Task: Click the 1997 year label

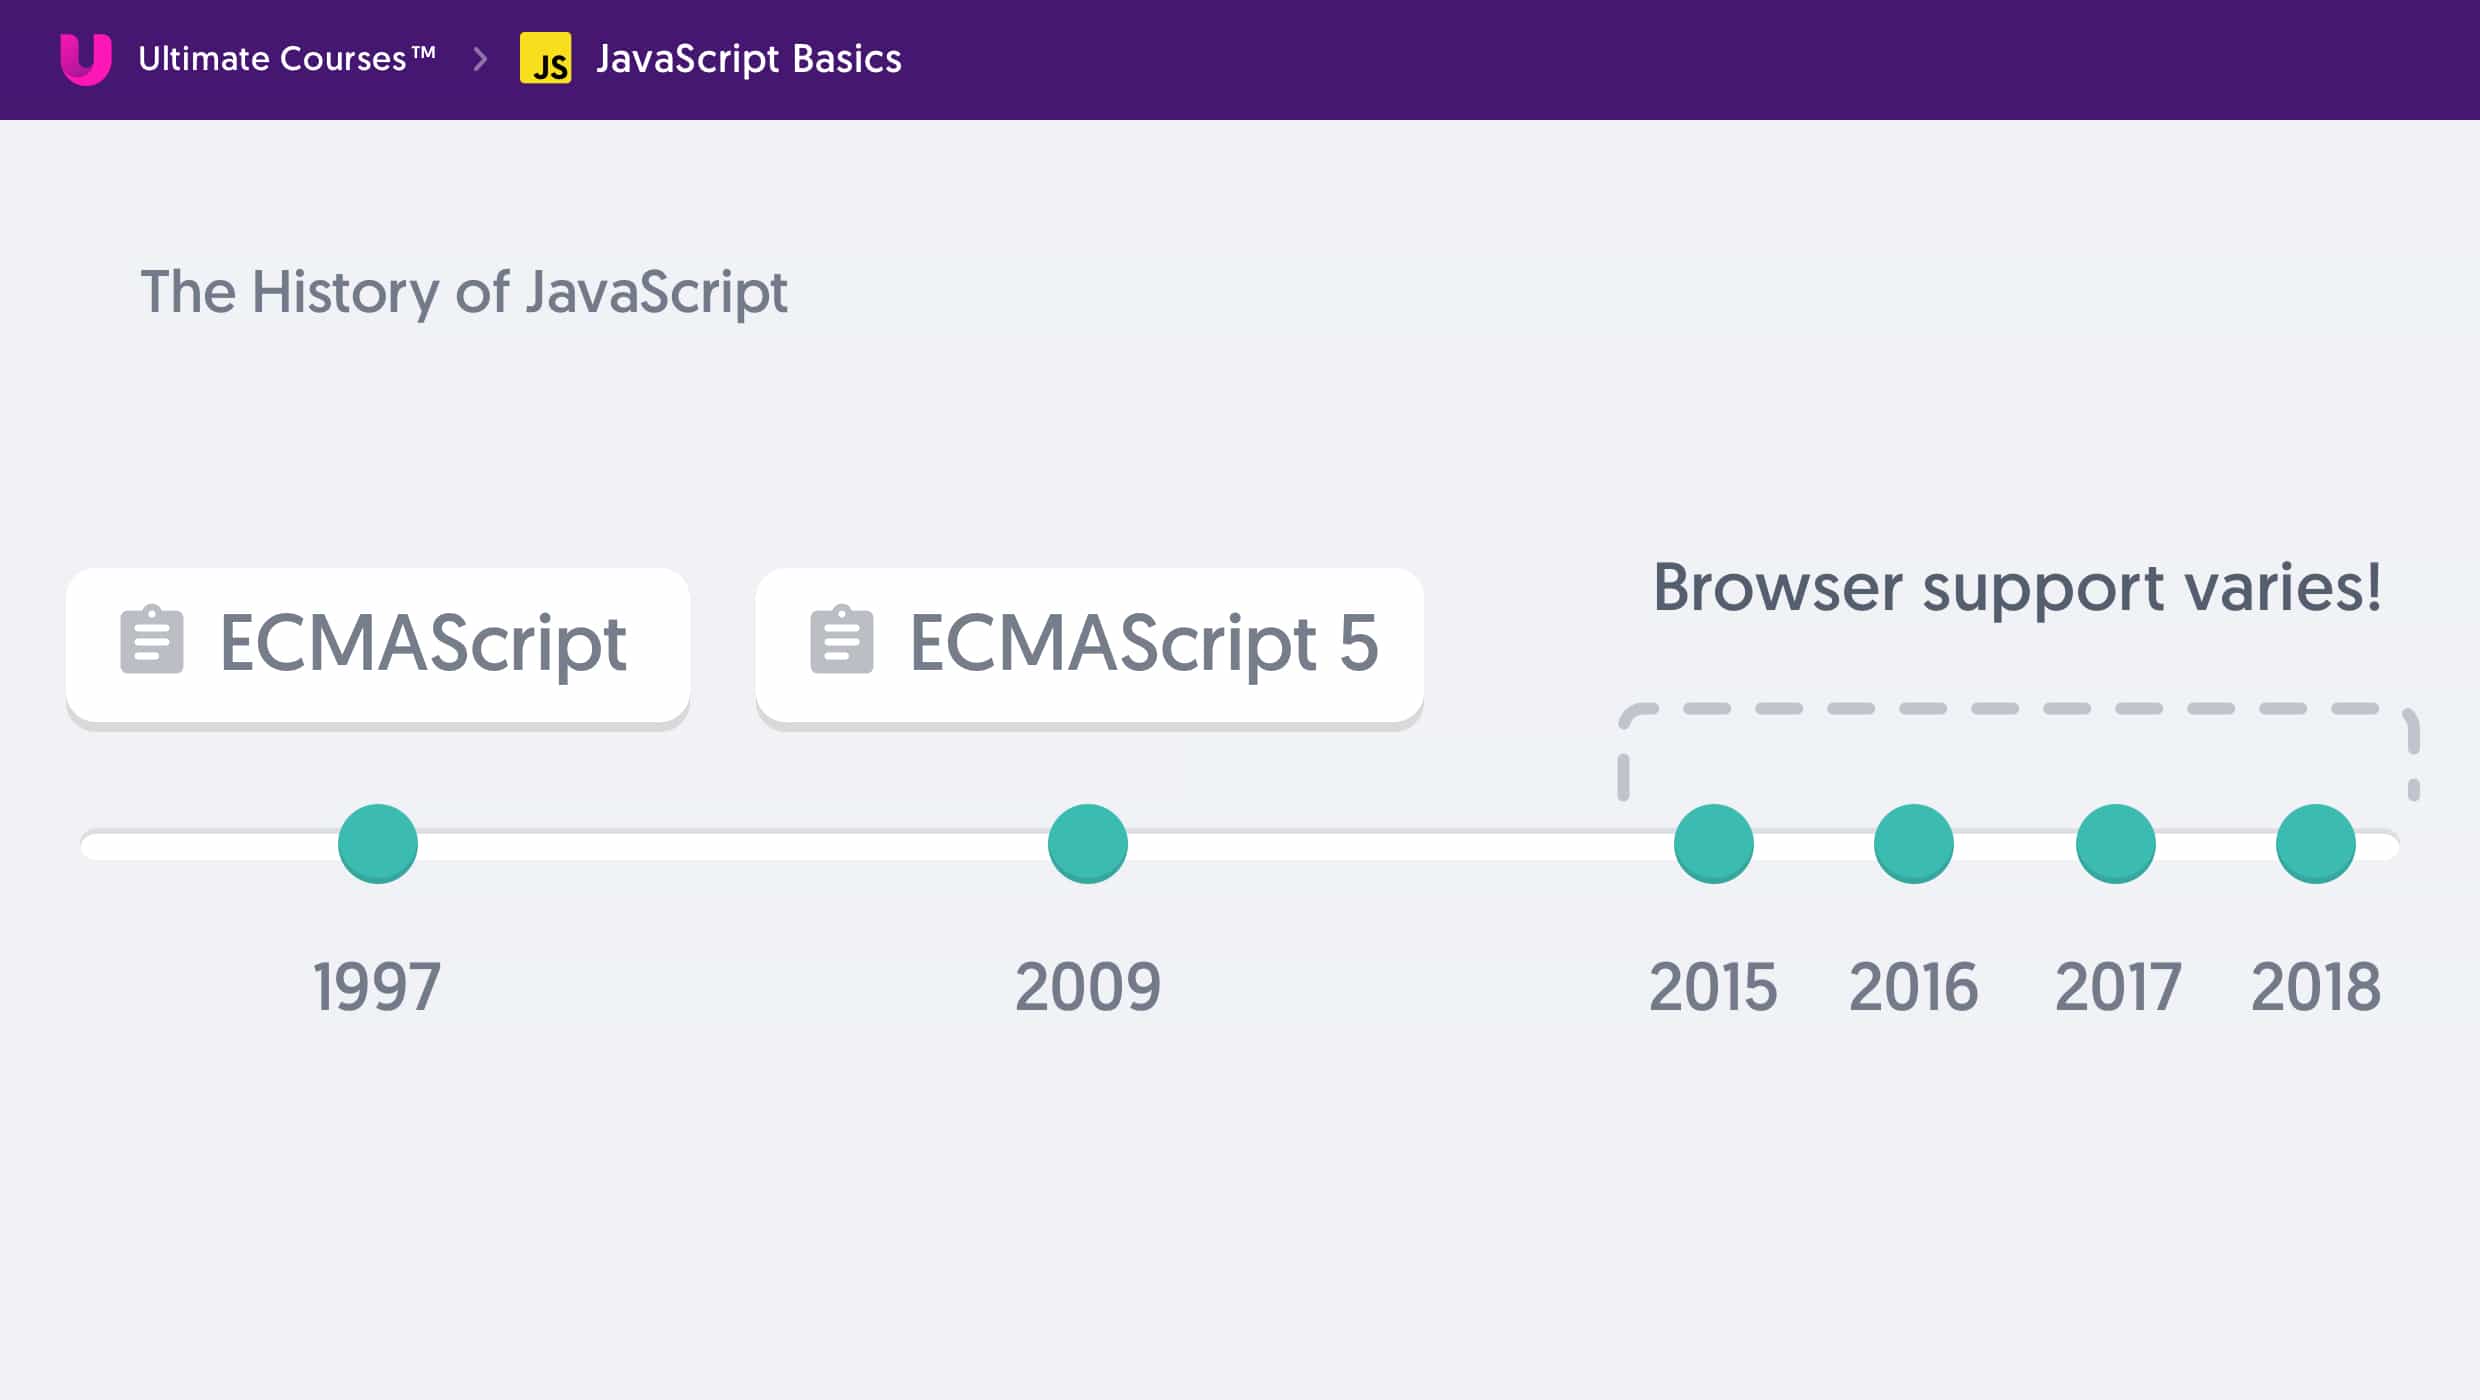Action: click(x=377, y=987)
